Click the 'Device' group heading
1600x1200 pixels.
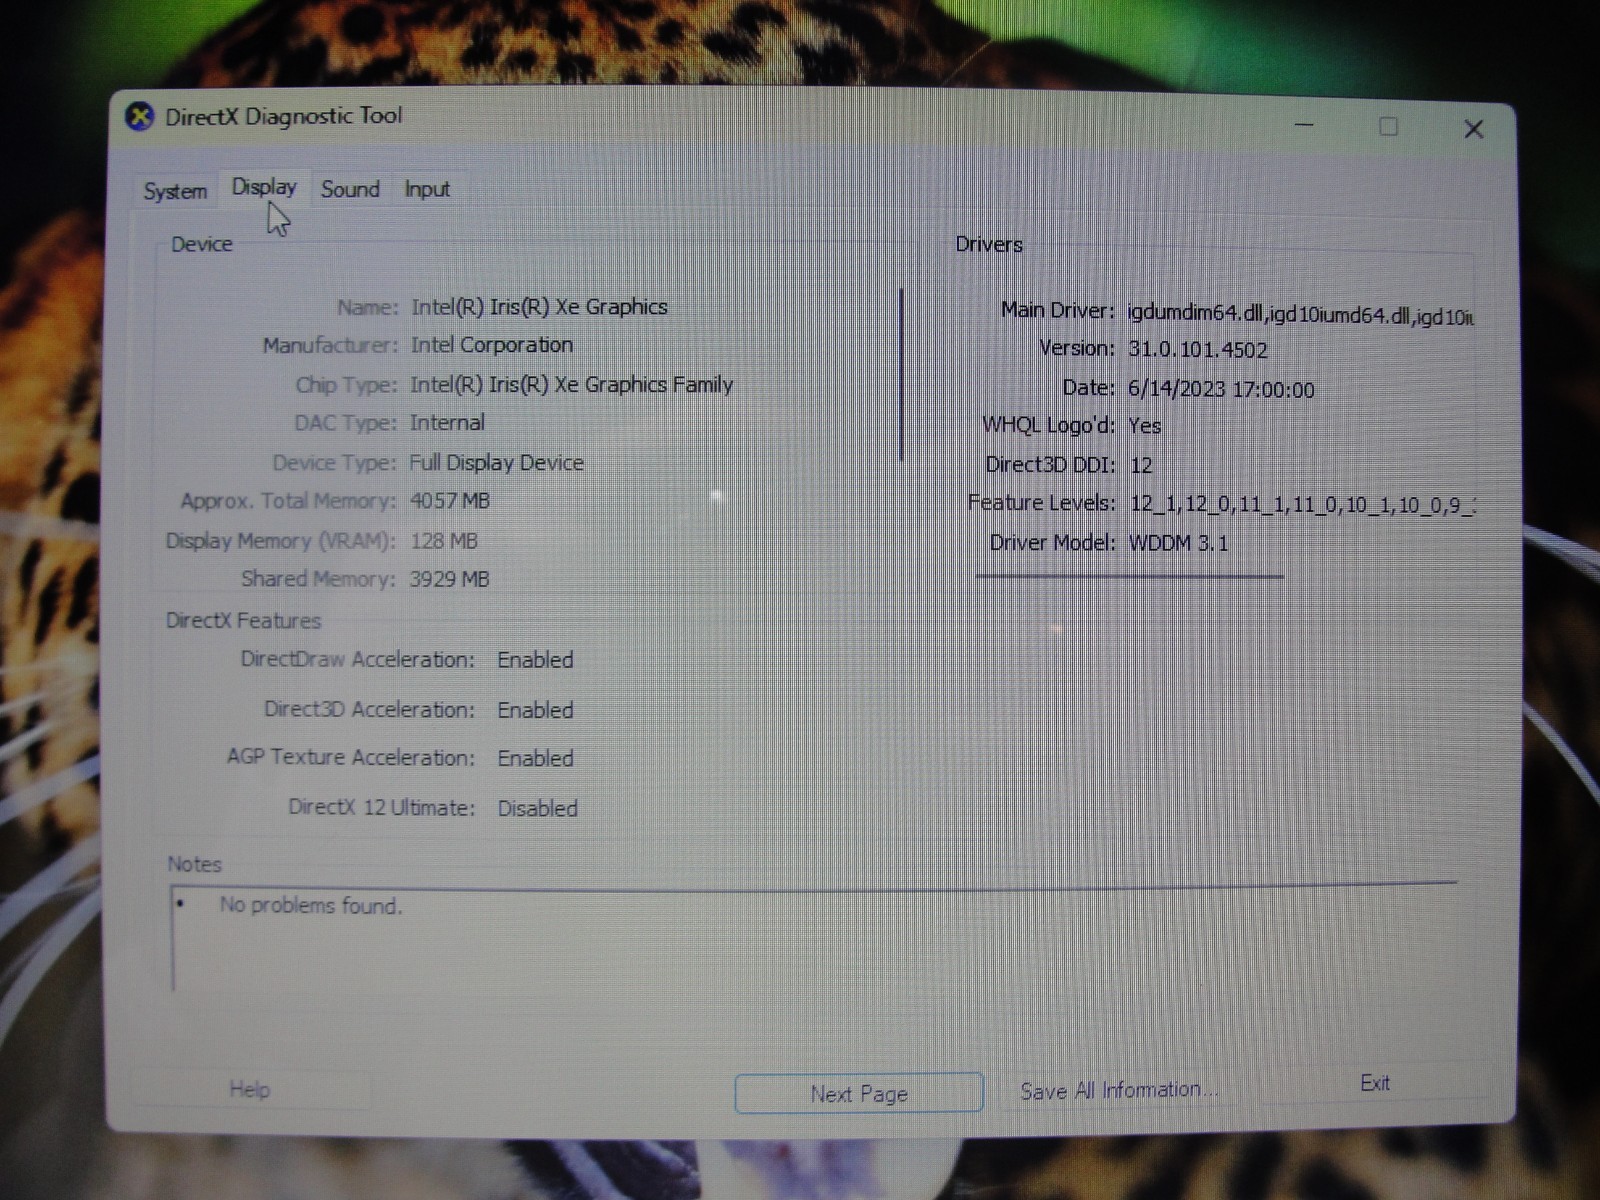[x=202, y=244]
